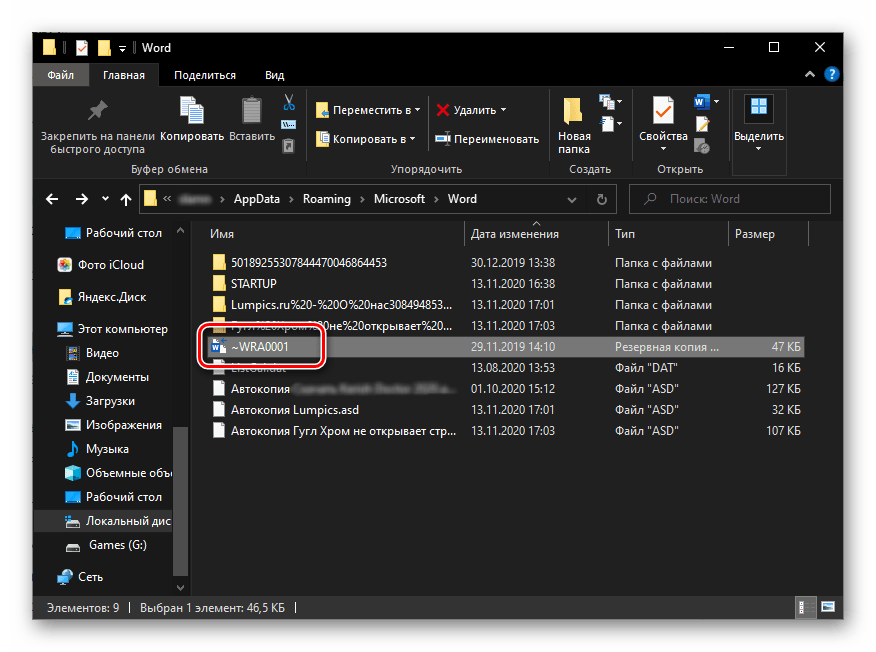Go up one level with the up arrow

(x=125, y=199)
